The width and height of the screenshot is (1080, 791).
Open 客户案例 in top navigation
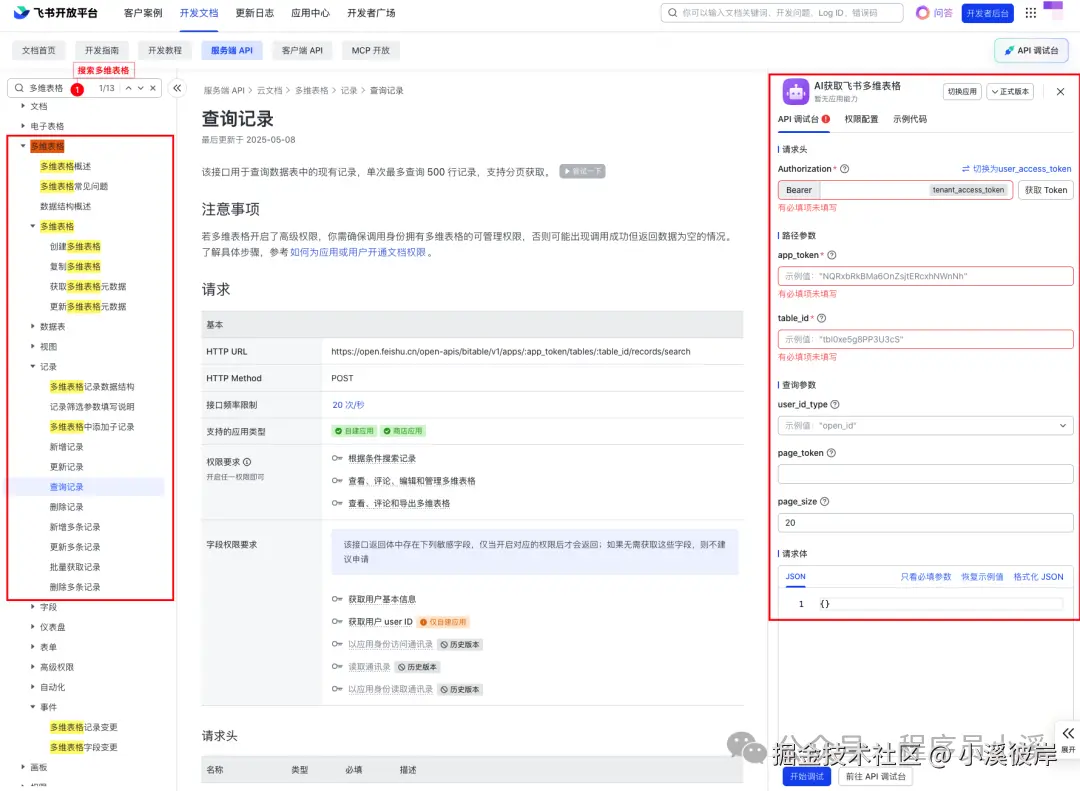tap(143, 13)
